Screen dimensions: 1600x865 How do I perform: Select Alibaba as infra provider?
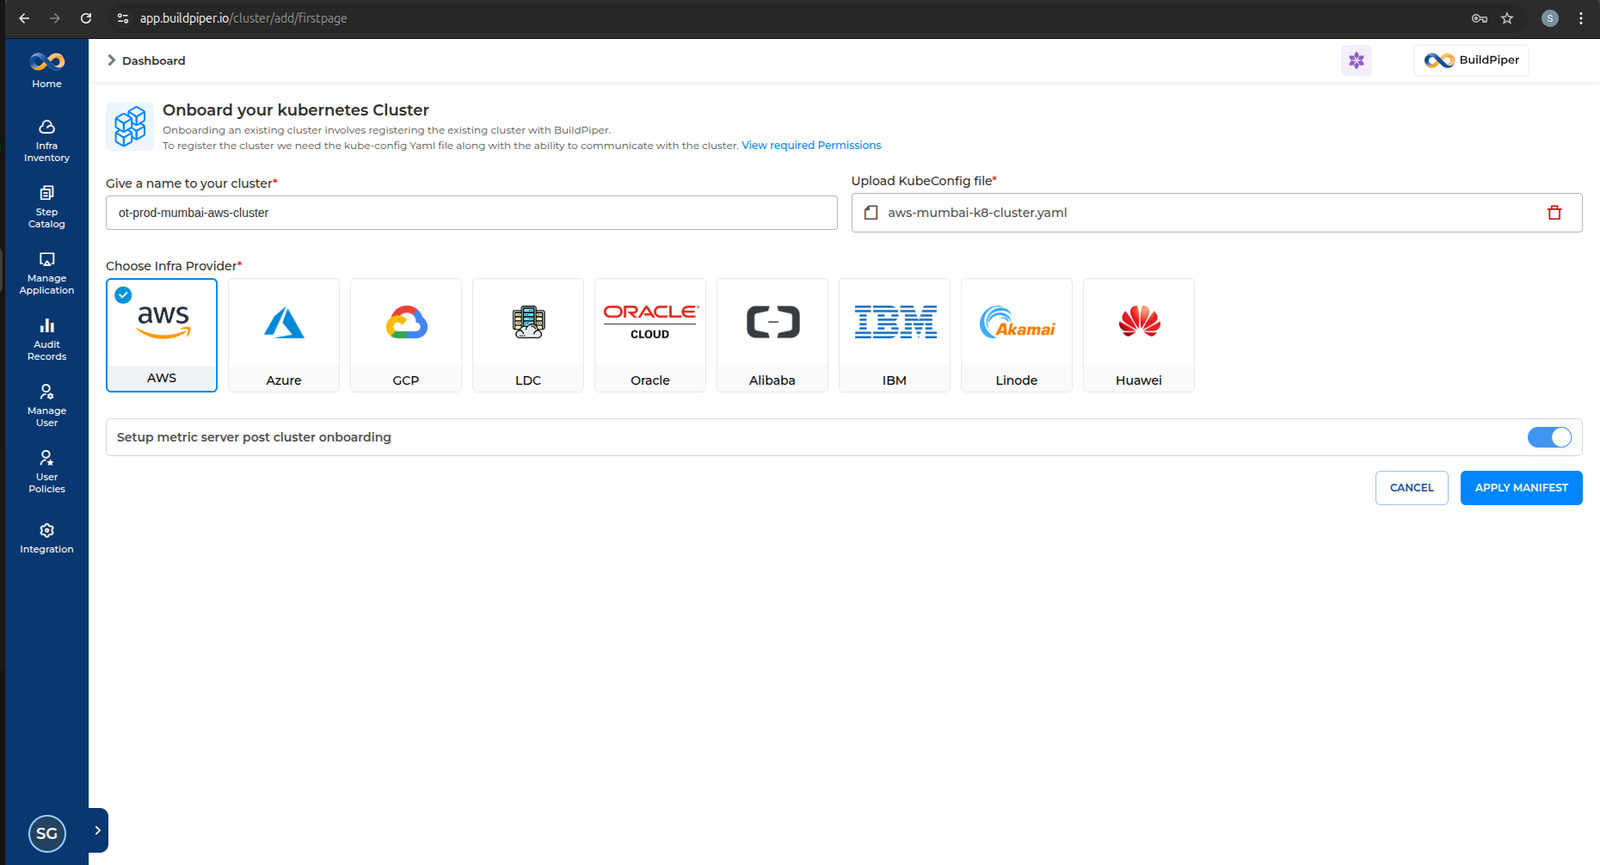coord(772,335)
